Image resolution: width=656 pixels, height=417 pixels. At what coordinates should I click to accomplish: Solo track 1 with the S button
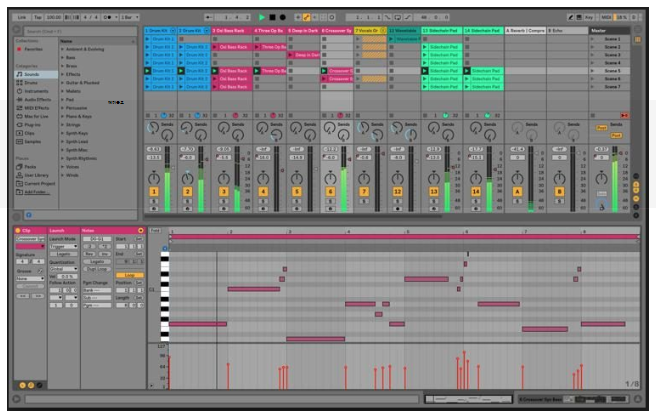(155, 201)
